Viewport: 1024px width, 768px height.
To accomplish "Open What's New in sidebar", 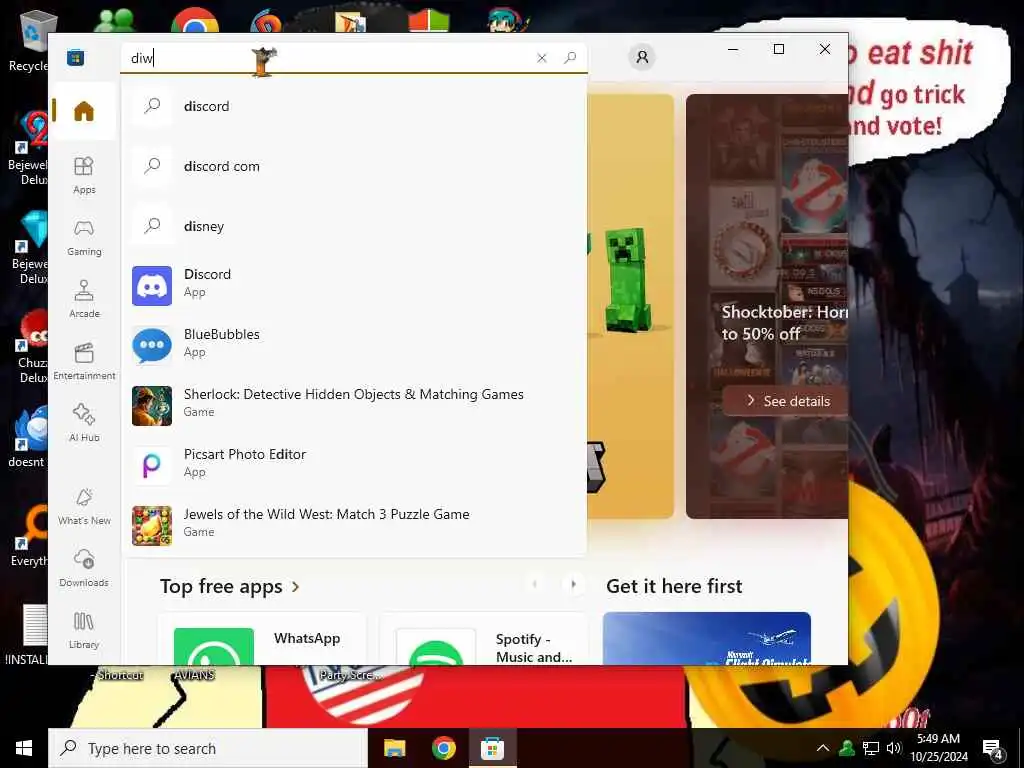I will [84, 506].
